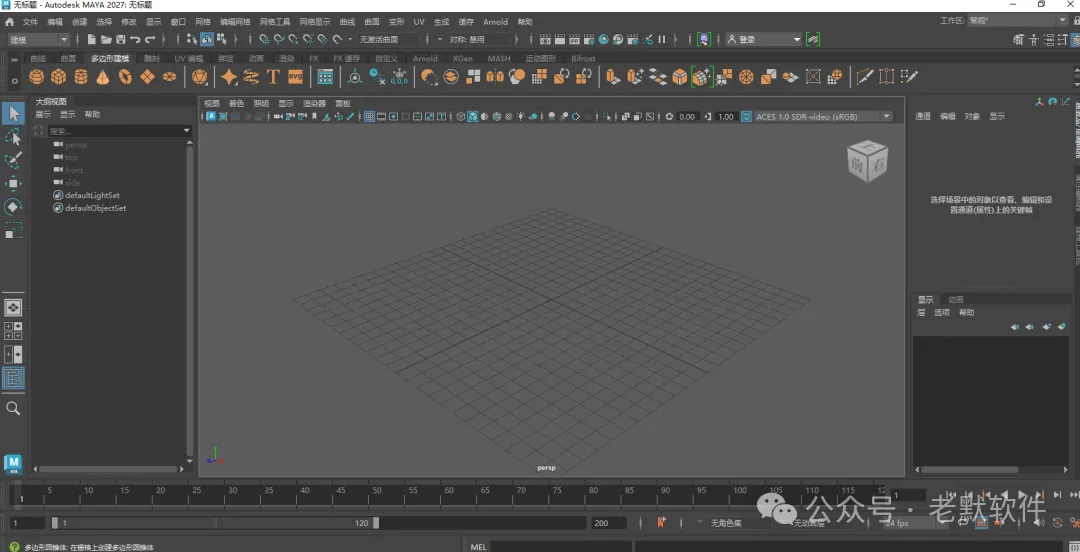Click the SVG import shelf icon
This screenshot has height=552, width=1080.
pyautogui.click(x=295, y=77)
